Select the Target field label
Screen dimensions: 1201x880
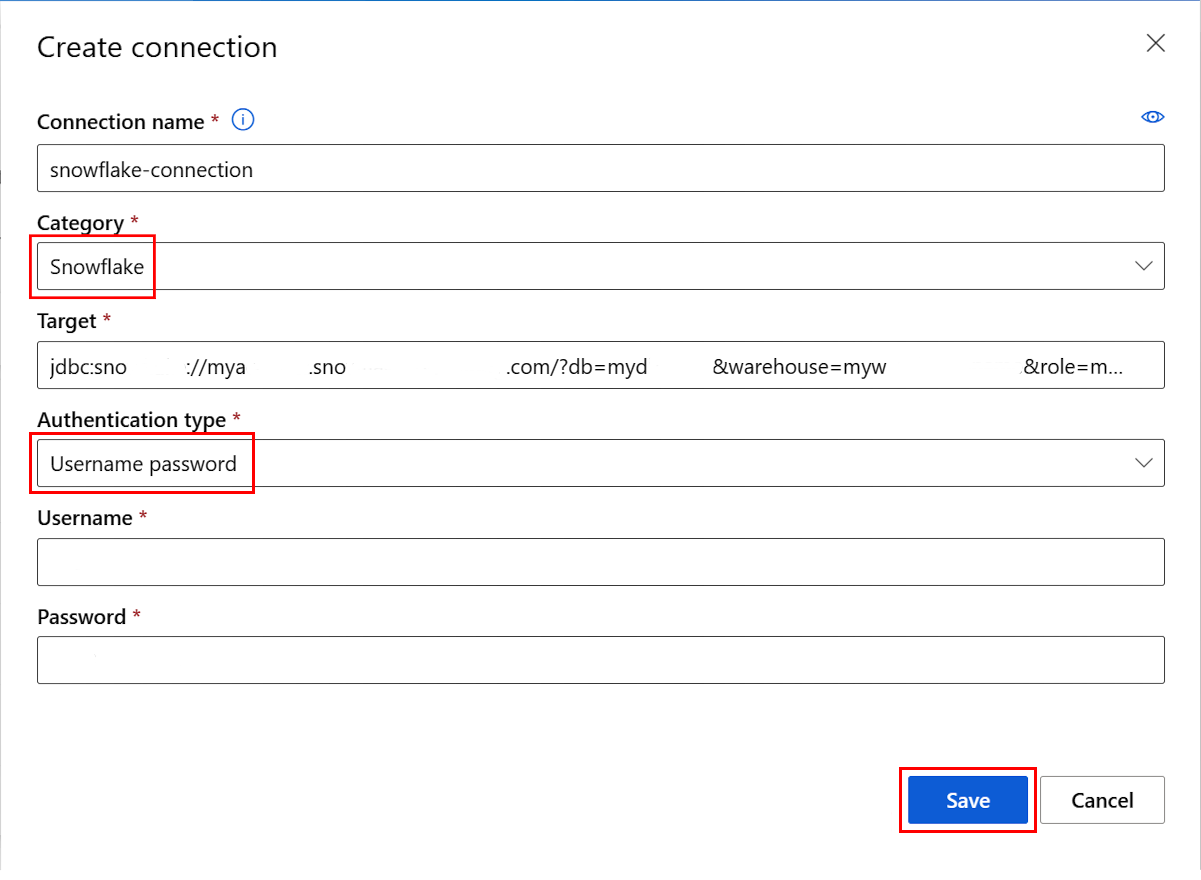tap(67, 321)
